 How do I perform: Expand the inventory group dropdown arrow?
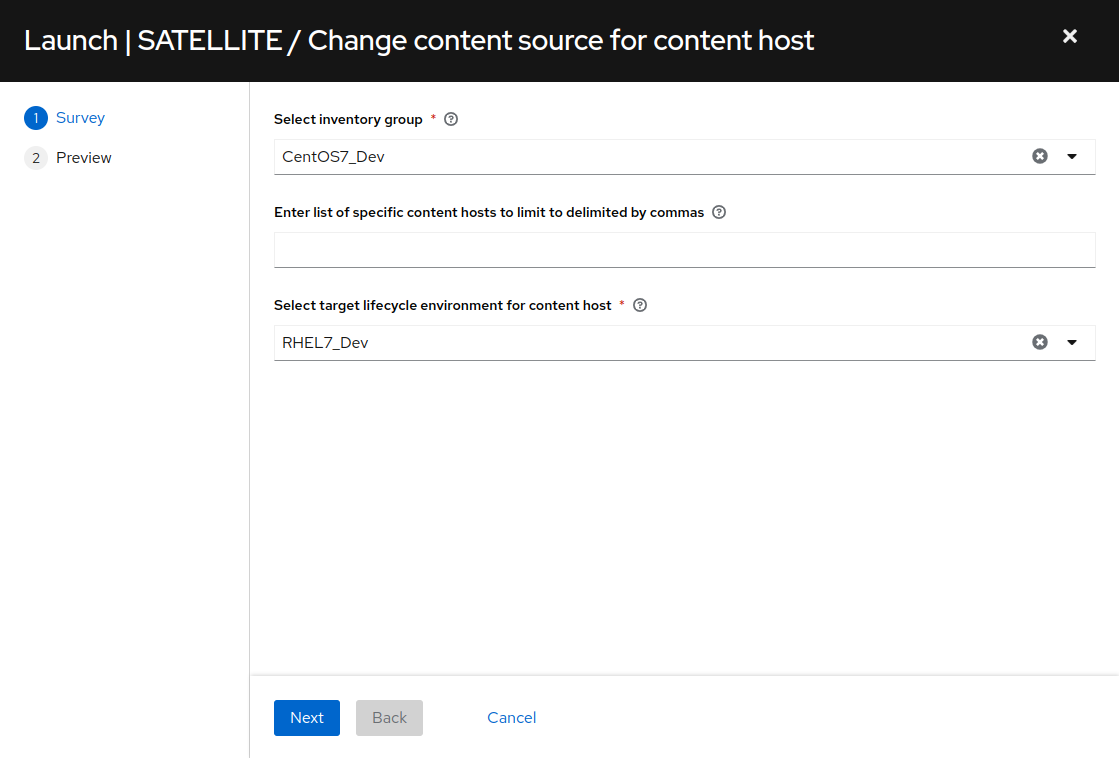click(x=1072, y=156)
